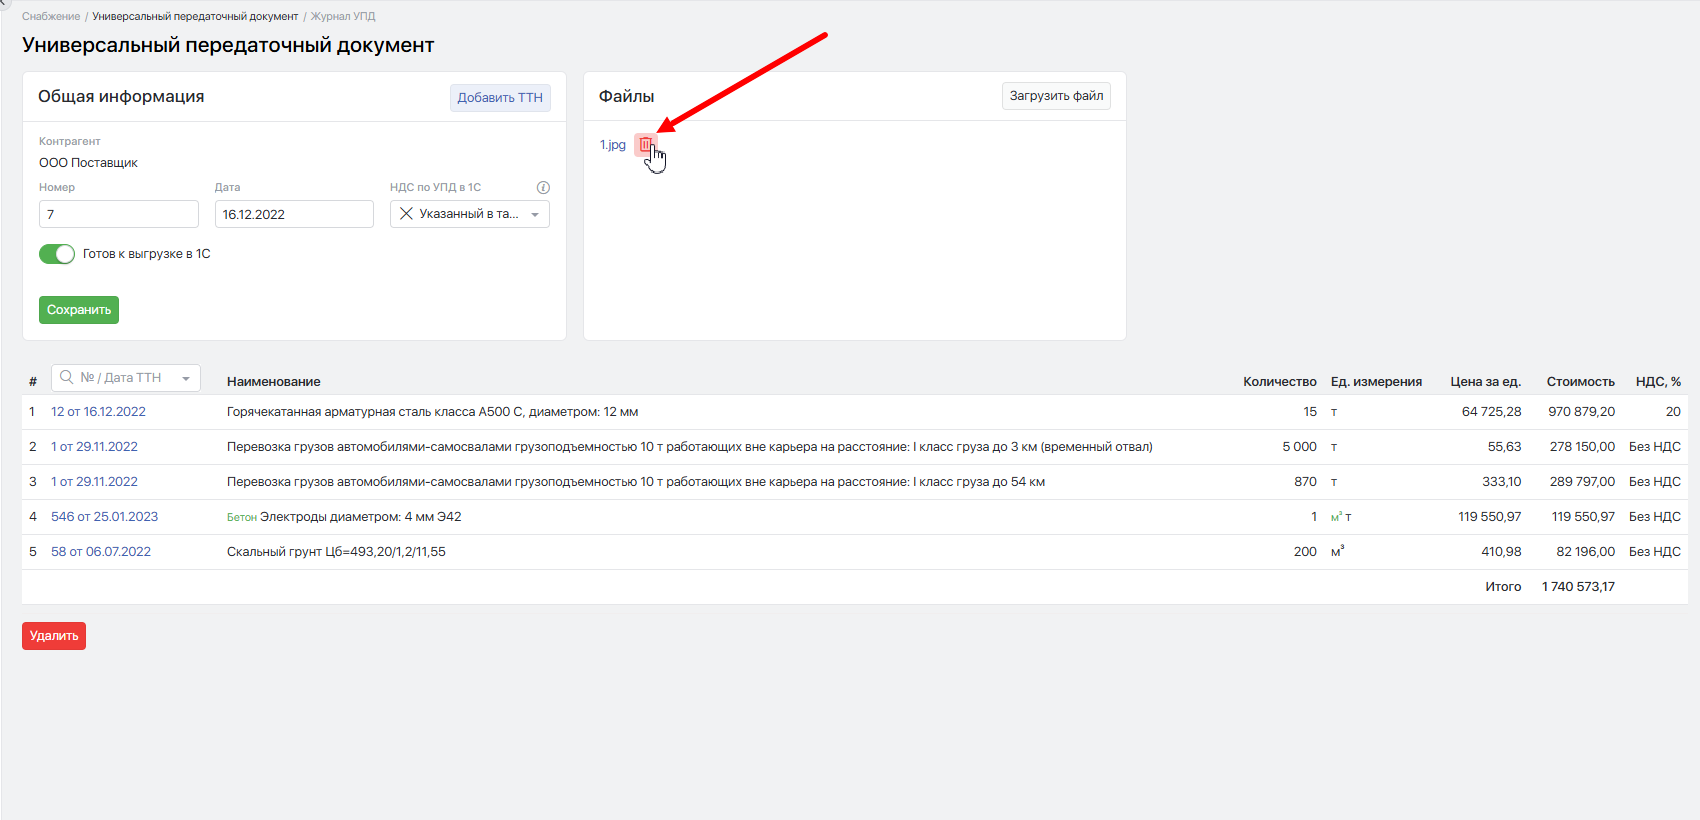Click the Номер input field containing 7
Image resolution: width=1700 pixels, height=820 pixels.
(119, 214)
